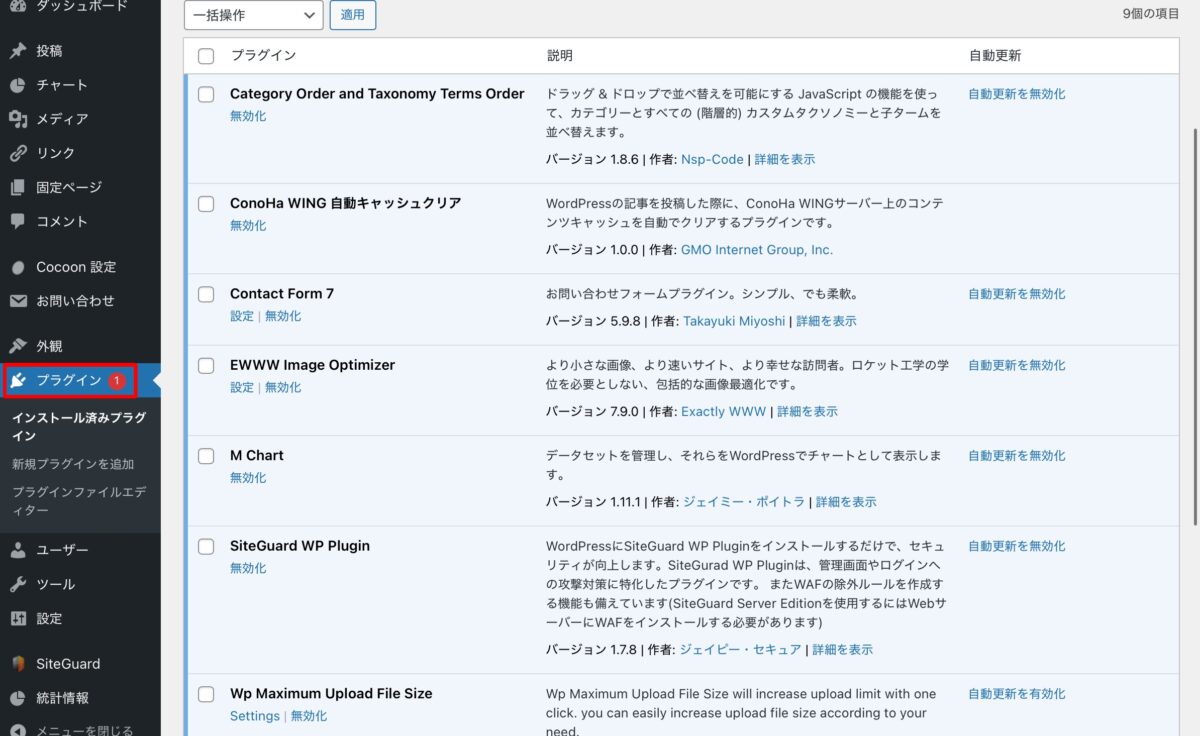
Task: Click the chain link icon beside リンク
Action: pos(18,153)
